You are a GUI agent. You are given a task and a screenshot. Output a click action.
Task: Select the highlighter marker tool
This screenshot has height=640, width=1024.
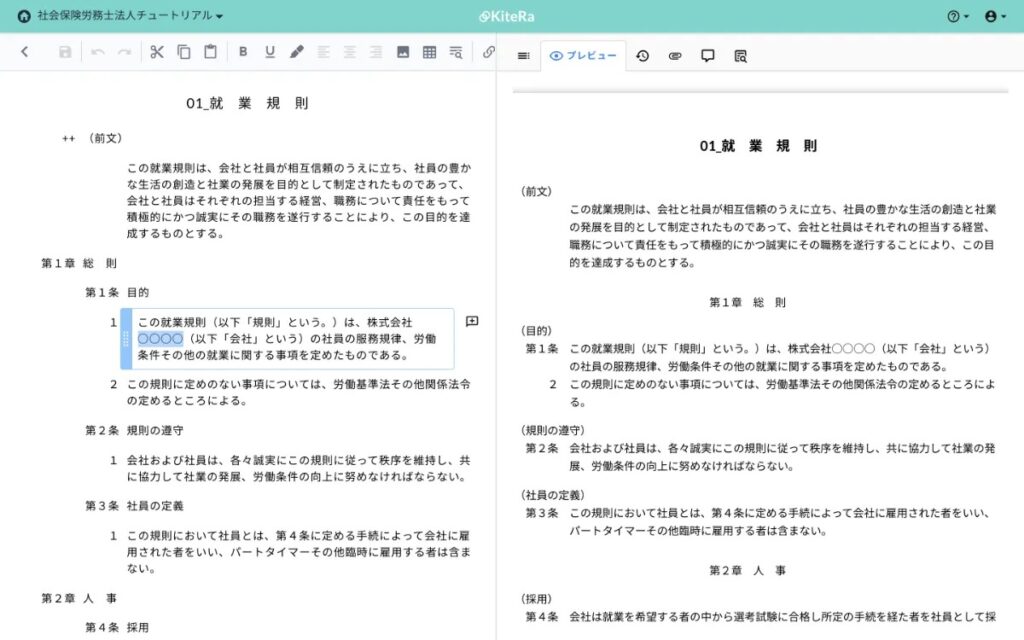pos(296,52)
